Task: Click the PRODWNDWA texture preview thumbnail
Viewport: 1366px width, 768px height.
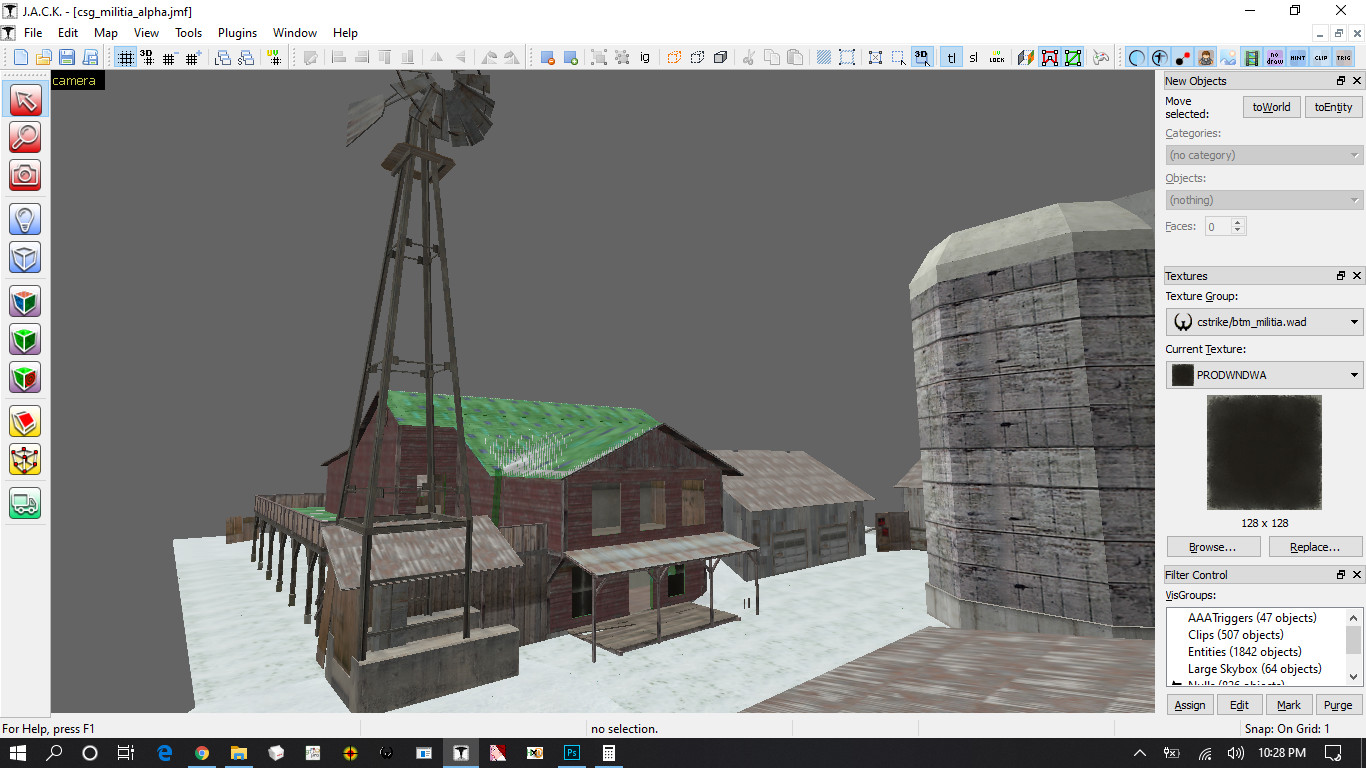Action: (x=1264, y=452)
